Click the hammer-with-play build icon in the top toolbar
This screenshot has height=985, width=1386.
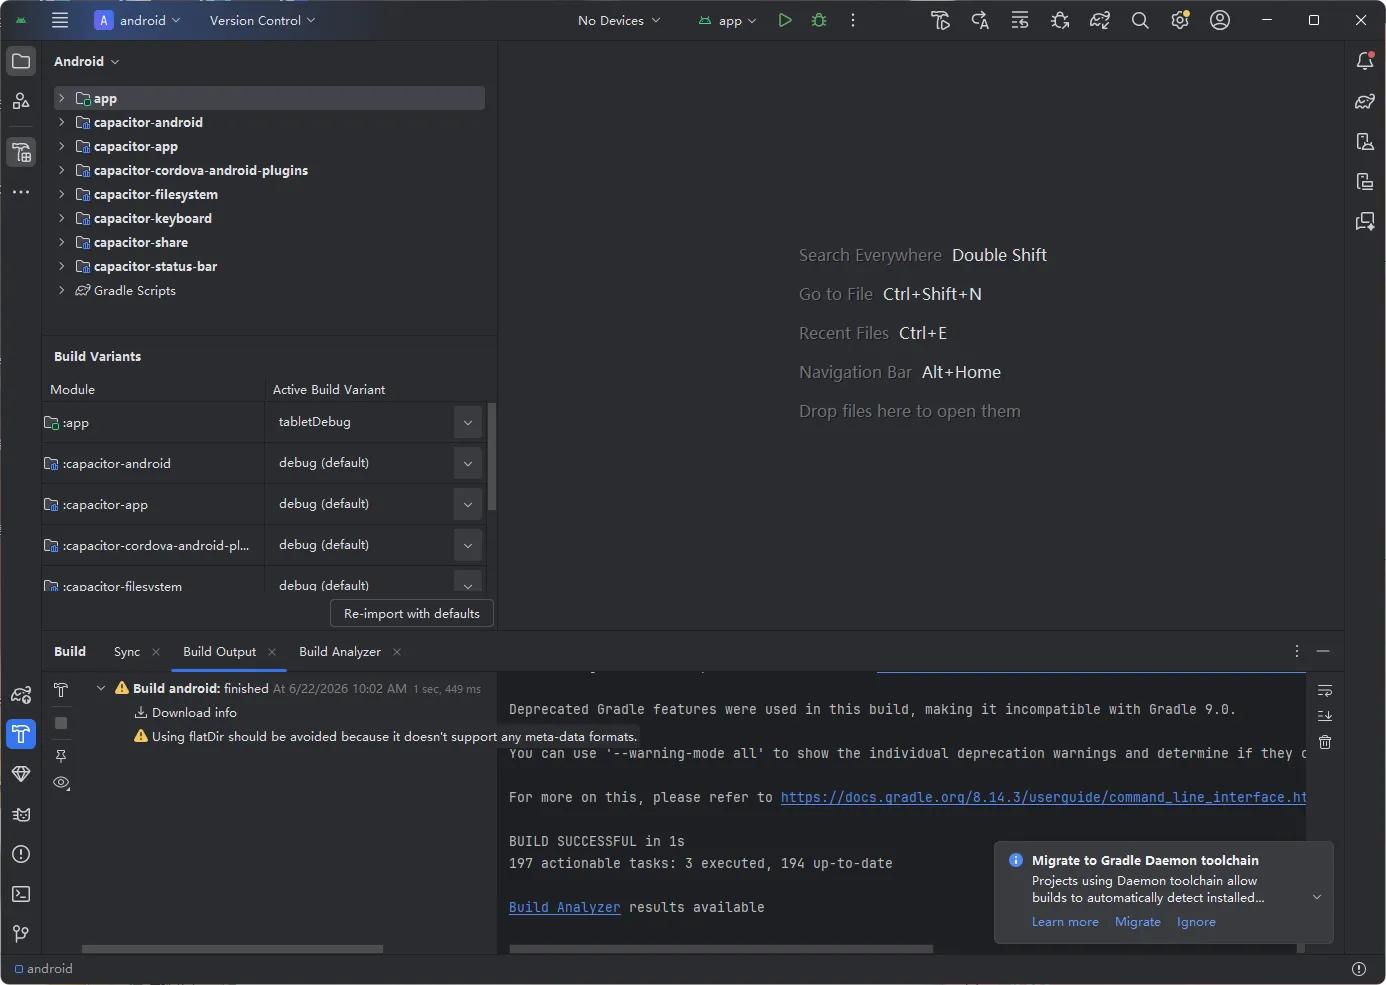(940, 20)
